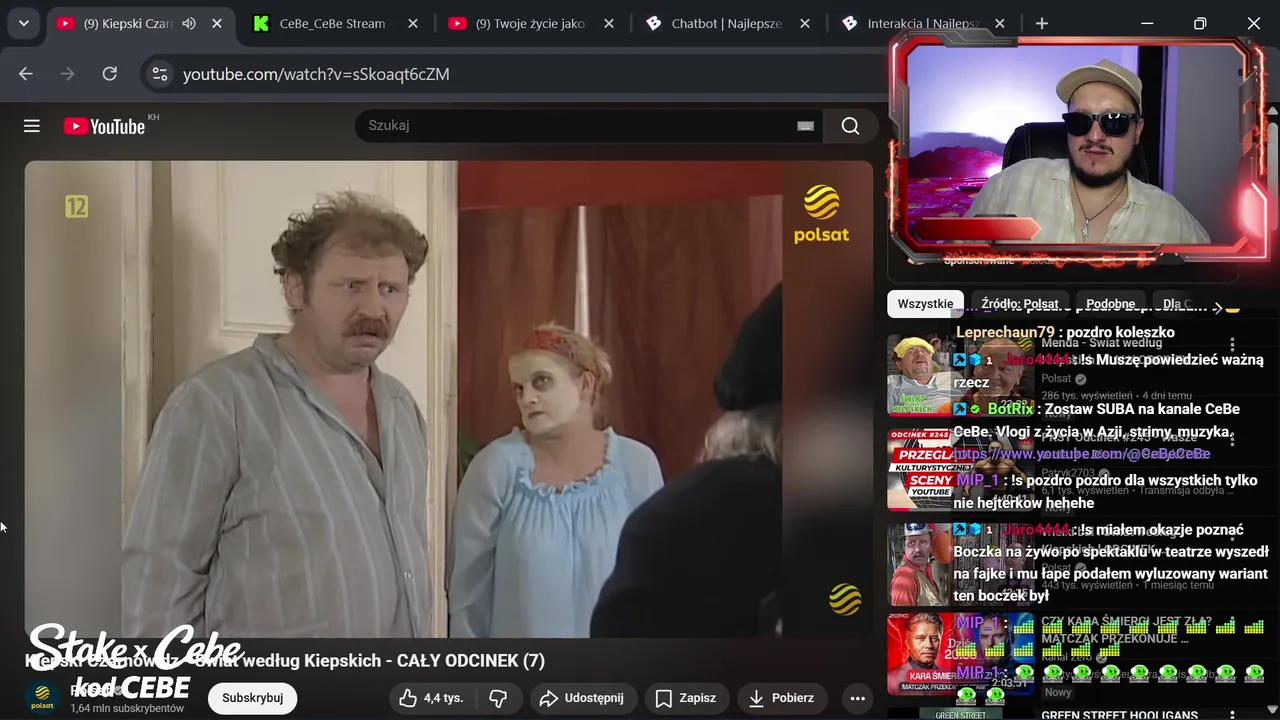Open the Polsat channel avatar
The image size is (1280, 720).
42,698
